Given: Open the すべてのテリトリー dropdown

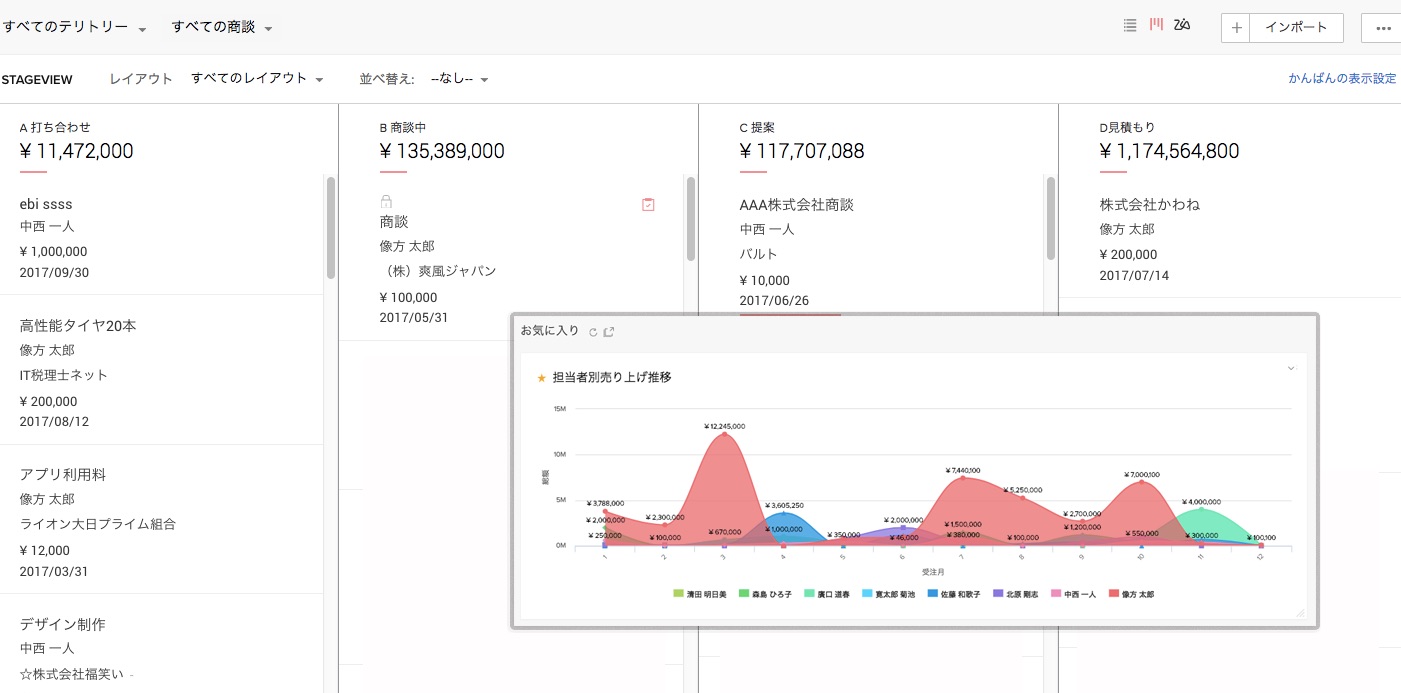Looking at the screenshot, I should pos(74,28).
